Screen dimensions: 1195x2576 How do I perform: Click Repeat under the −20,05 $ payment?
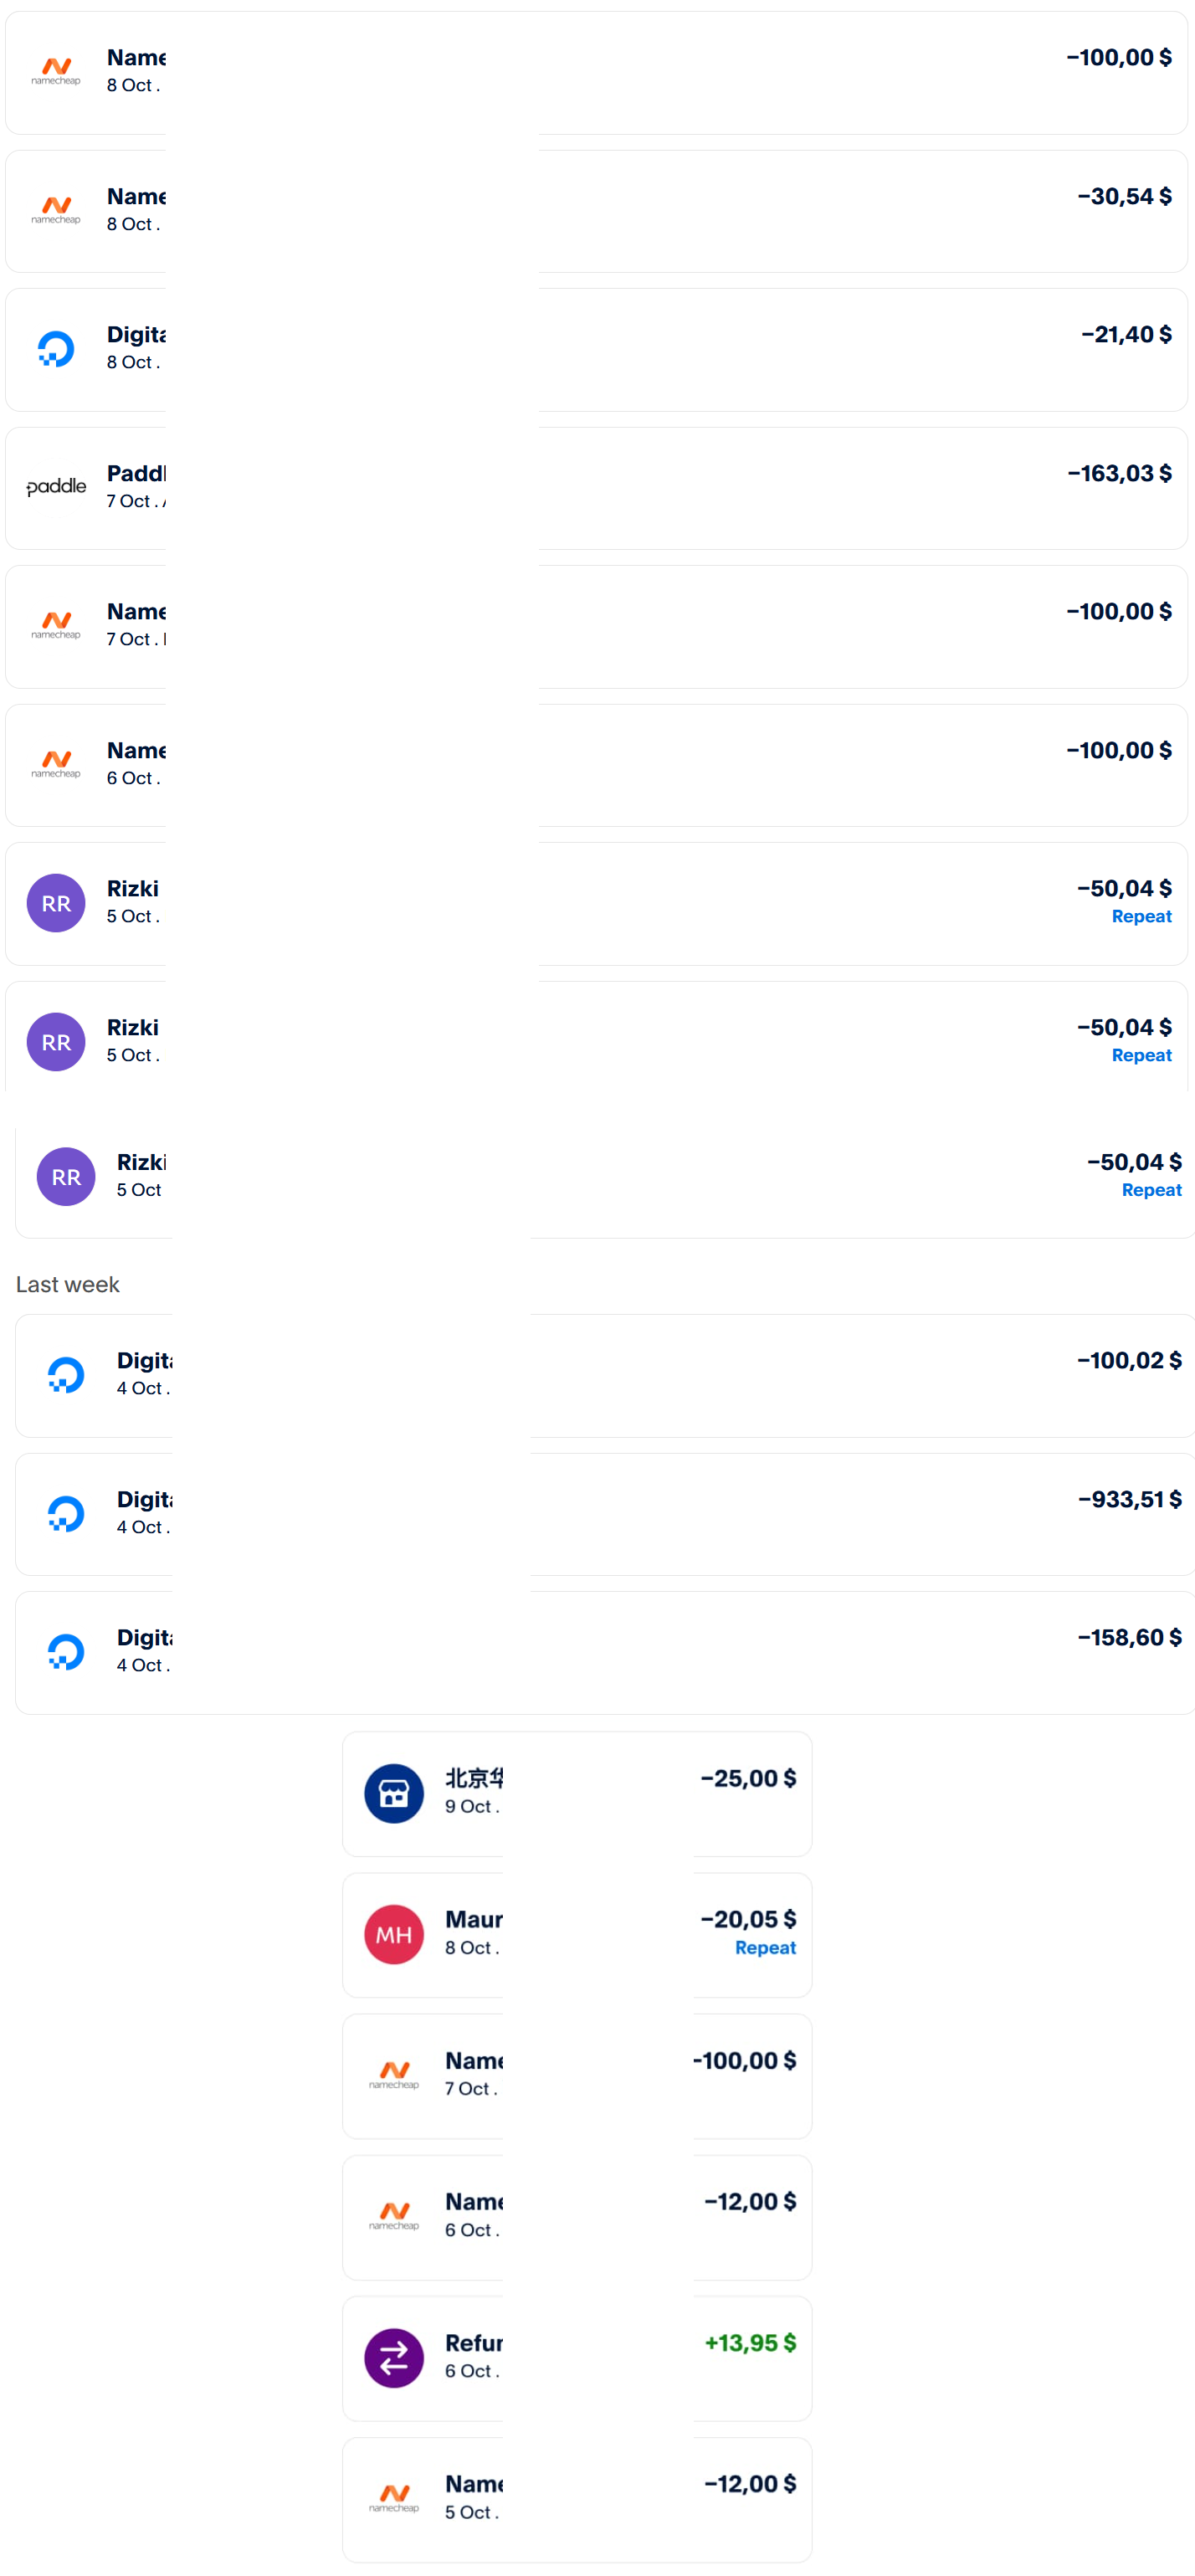tap(765, 1947)
